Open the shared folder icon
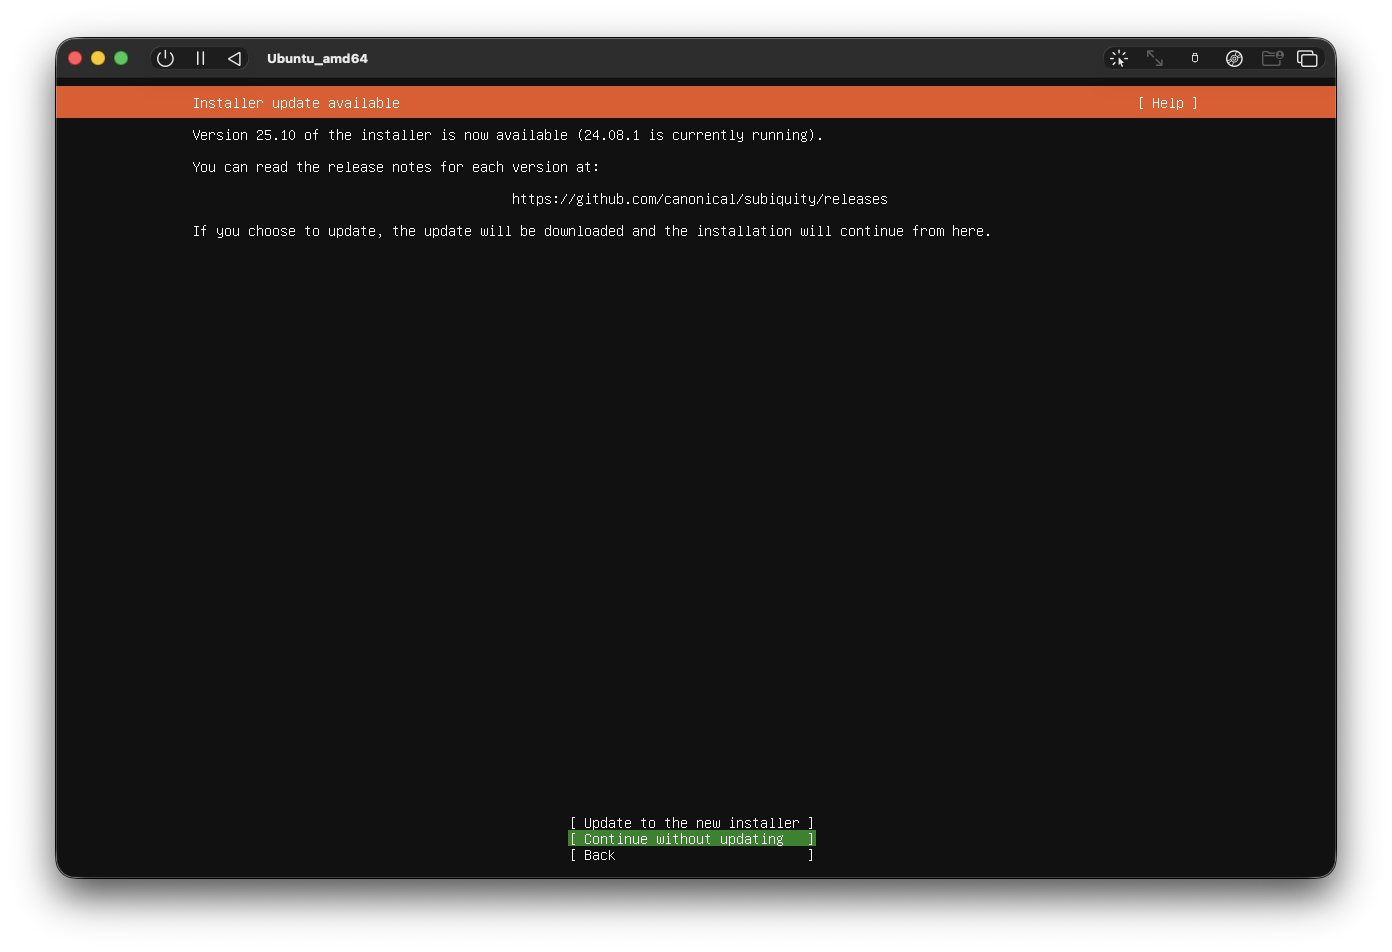The image size is (1392, 952). [1272, 58]
